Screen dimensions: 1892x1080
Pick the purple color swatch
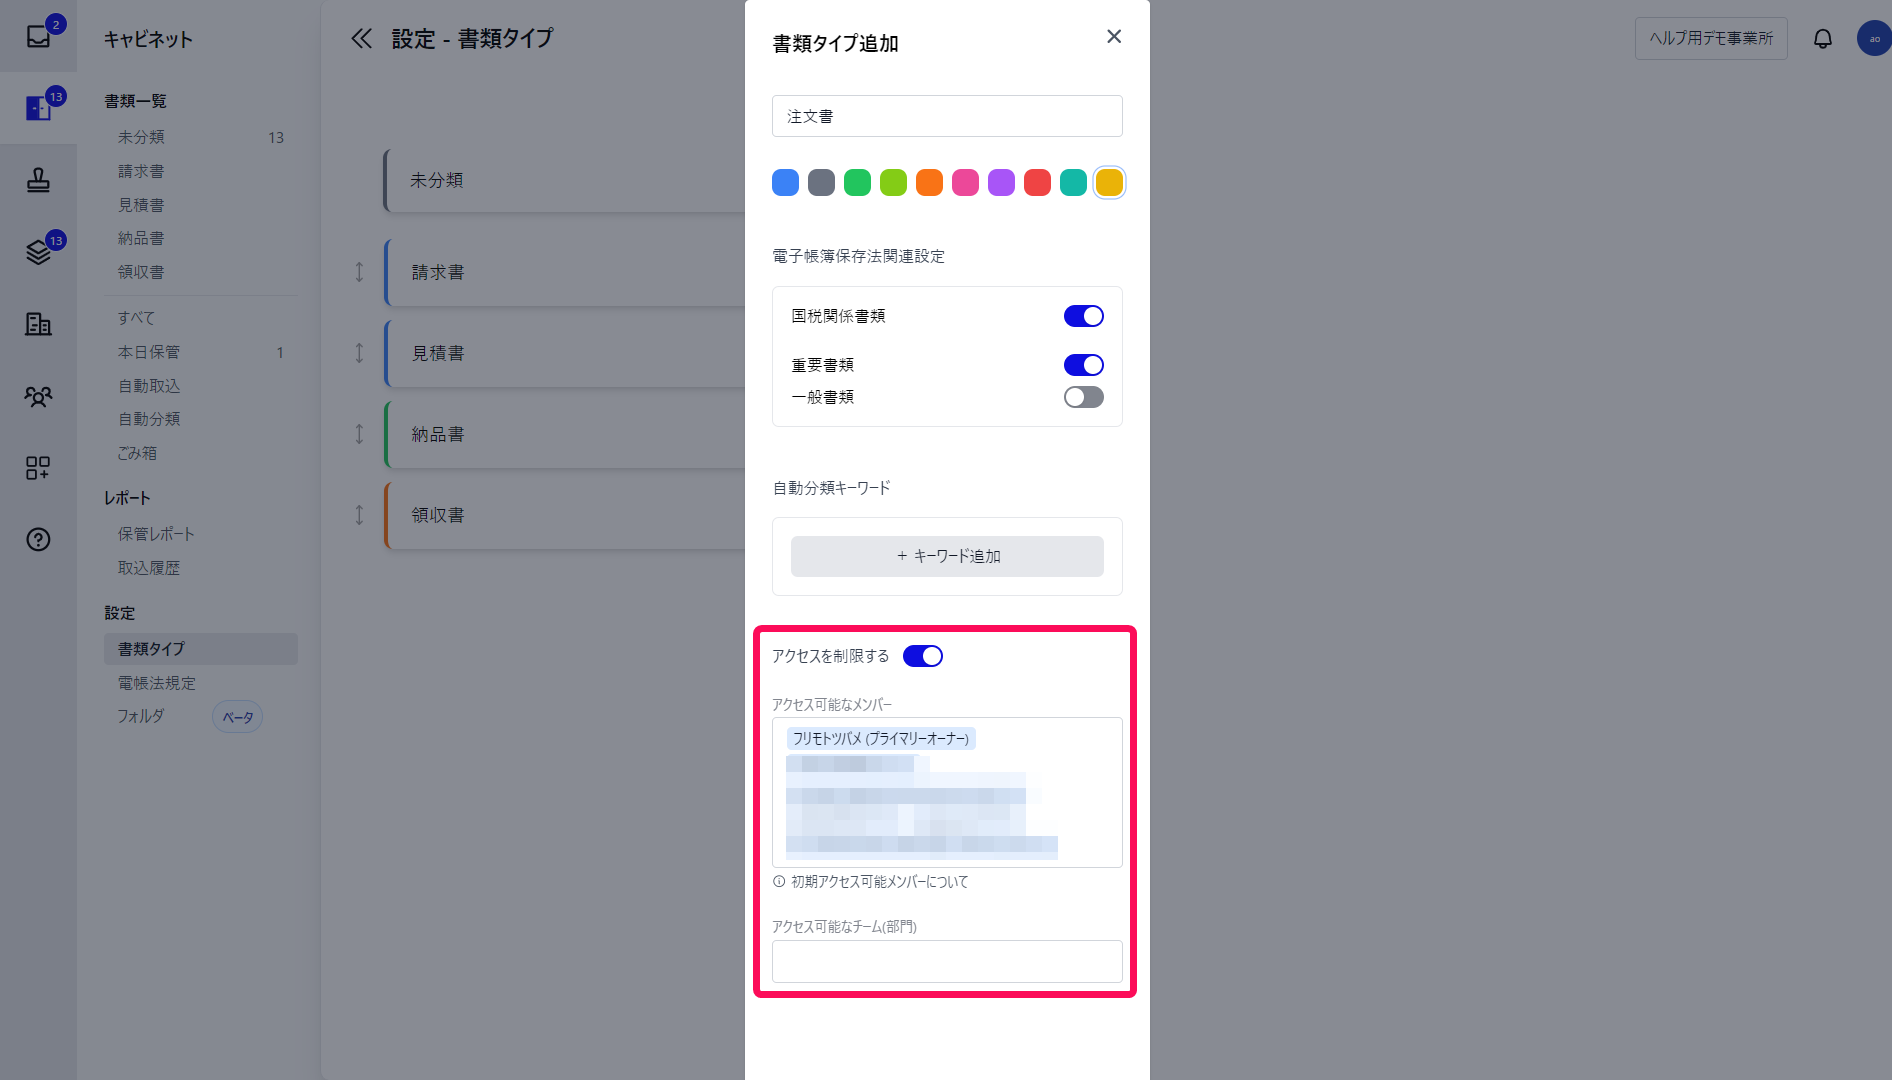(x=1001, y=183)
